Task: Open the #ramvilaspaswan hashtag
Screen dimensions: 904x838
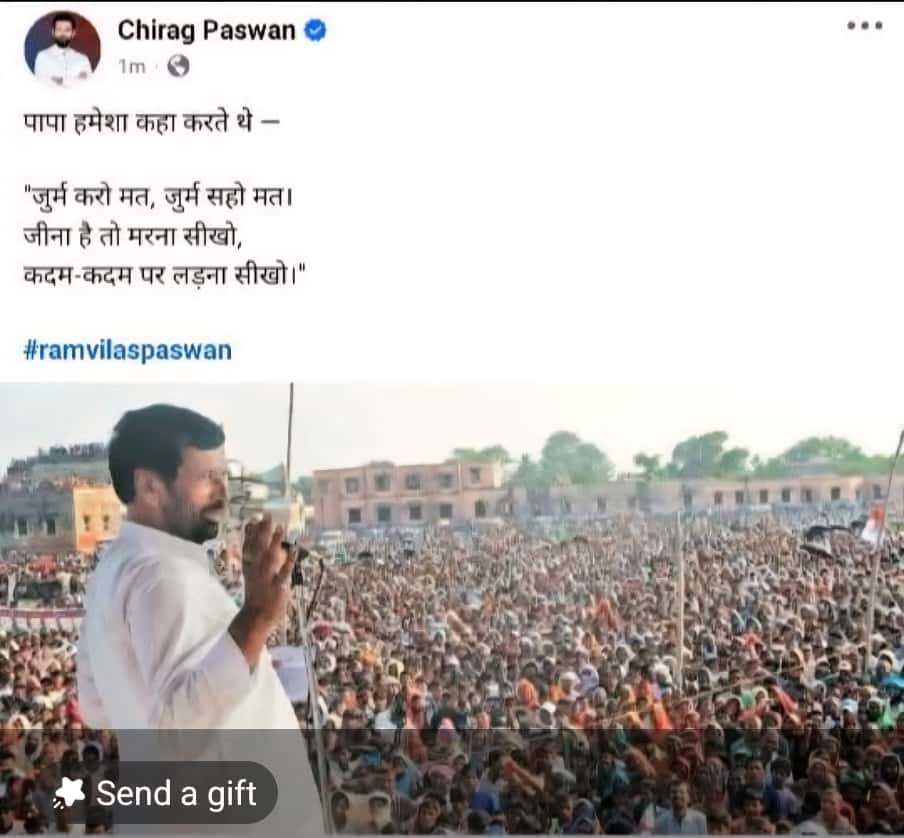Action: pyautogui.click(x=127, y=350)
